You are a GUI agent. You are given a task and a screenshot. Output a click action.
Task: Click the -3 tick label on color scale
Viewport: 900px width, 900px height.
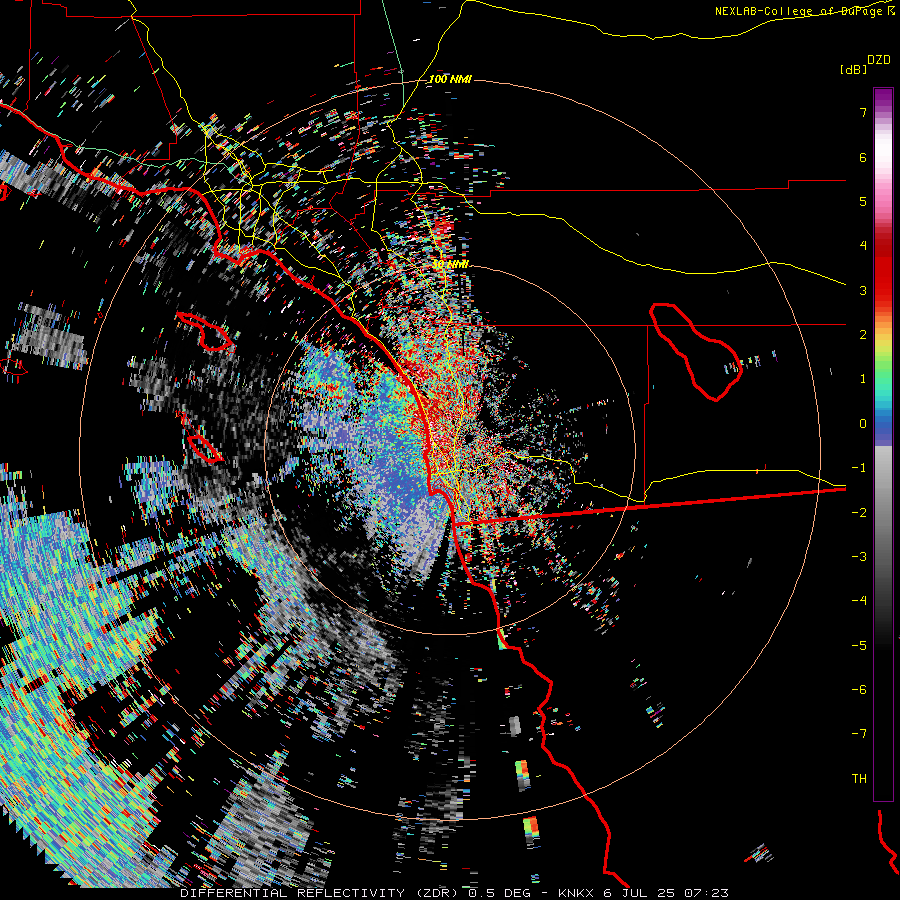pyautogui.click(x=859, y=556)
